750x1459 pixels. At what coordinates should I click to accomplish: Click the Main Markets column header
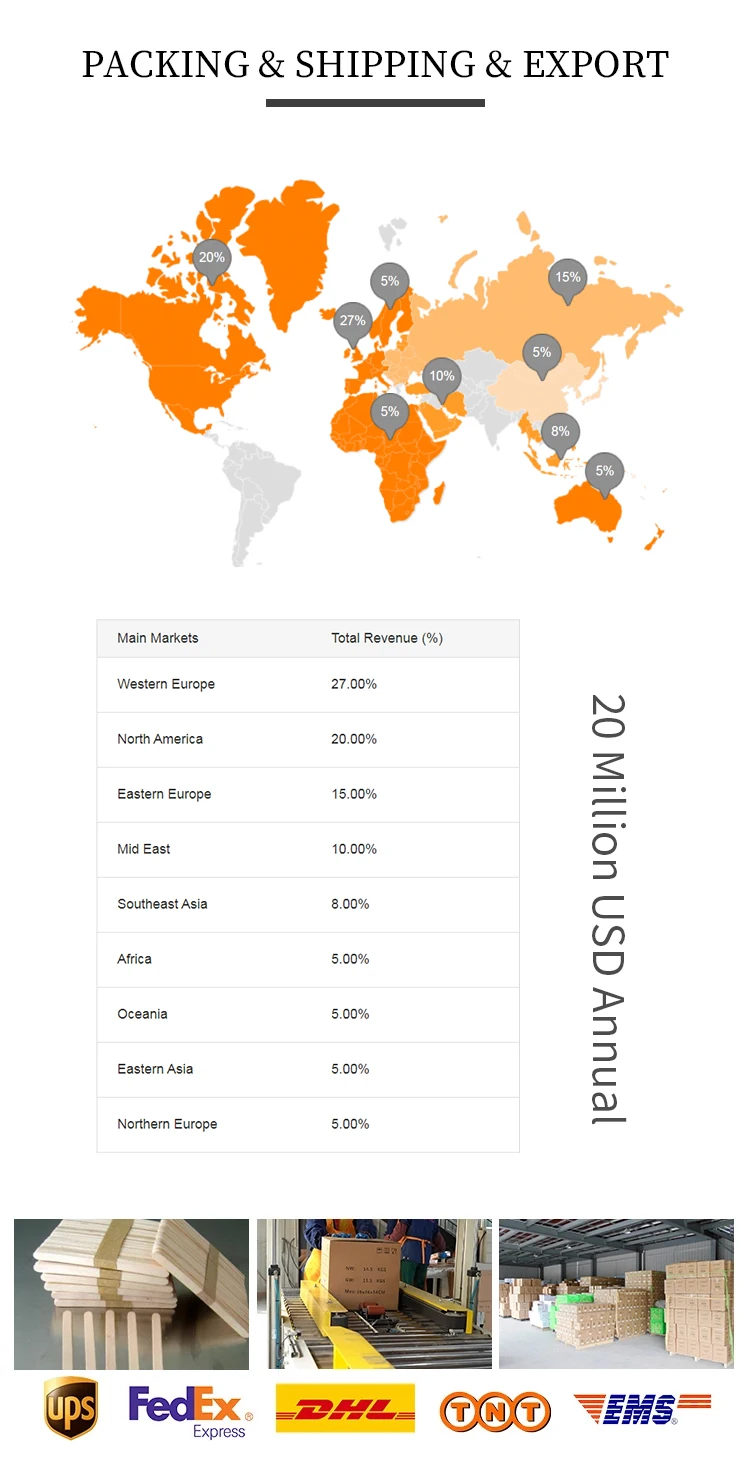(x=158, y=638)
